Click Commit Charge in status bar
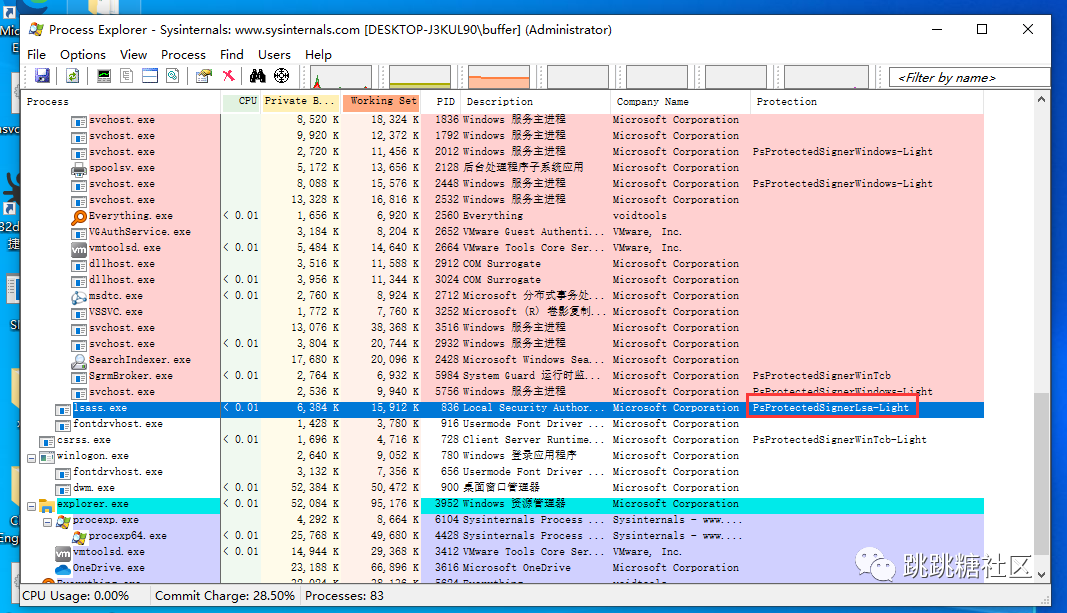 pos(225,596)
